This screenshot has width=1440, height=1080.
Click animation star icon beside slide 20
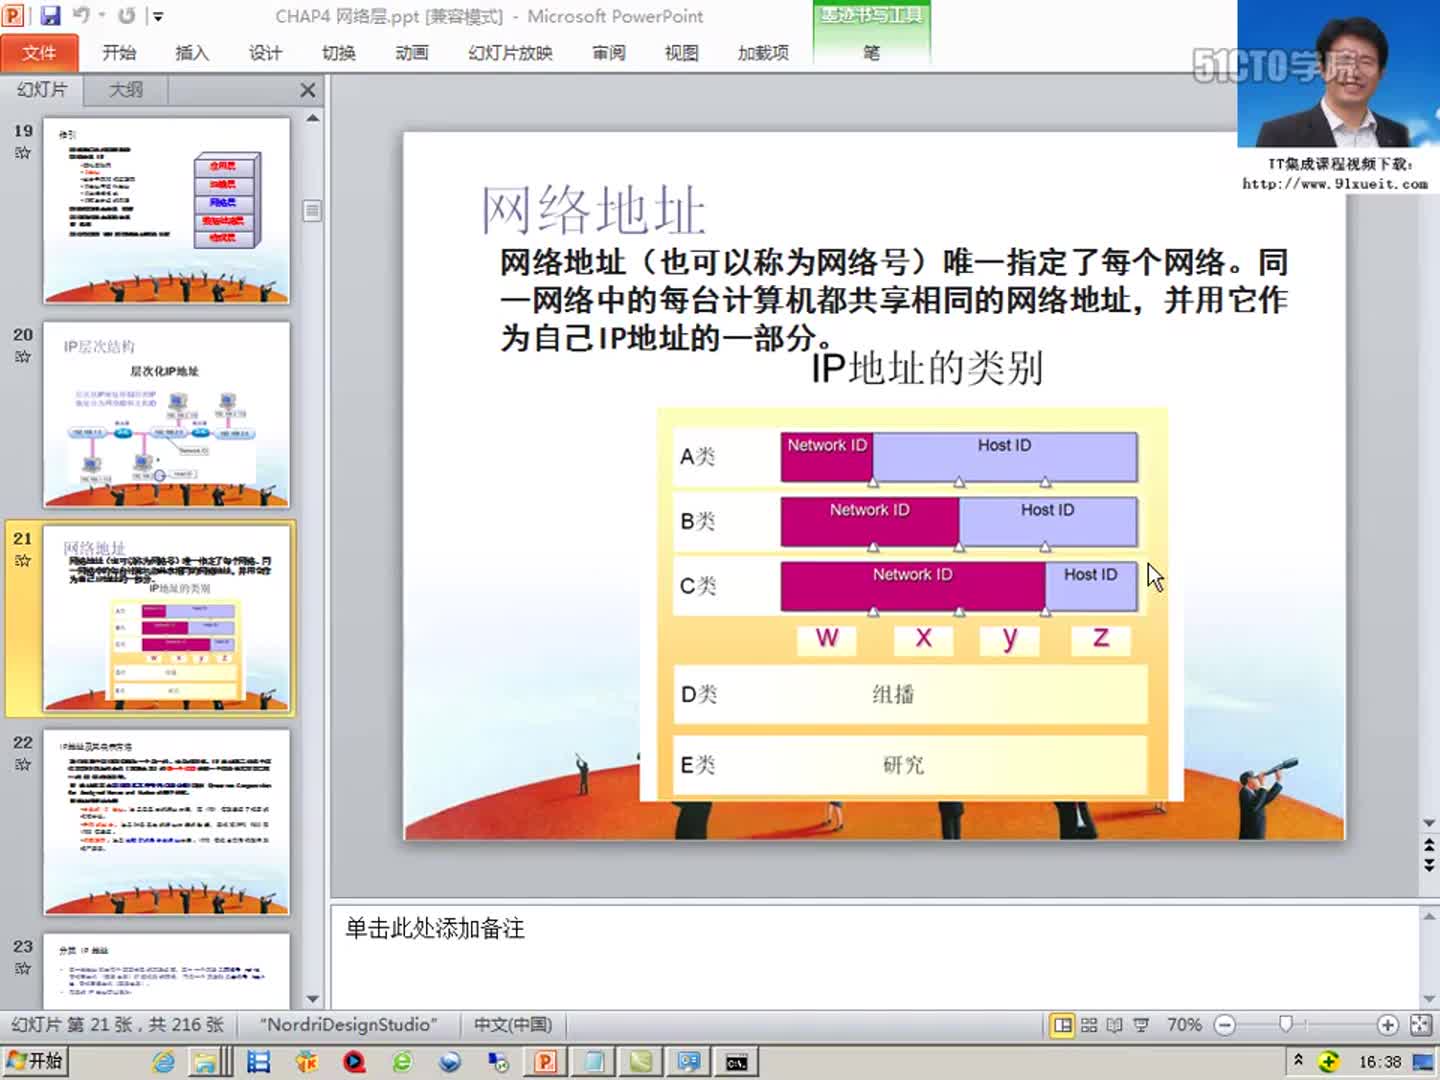(23, 357)
